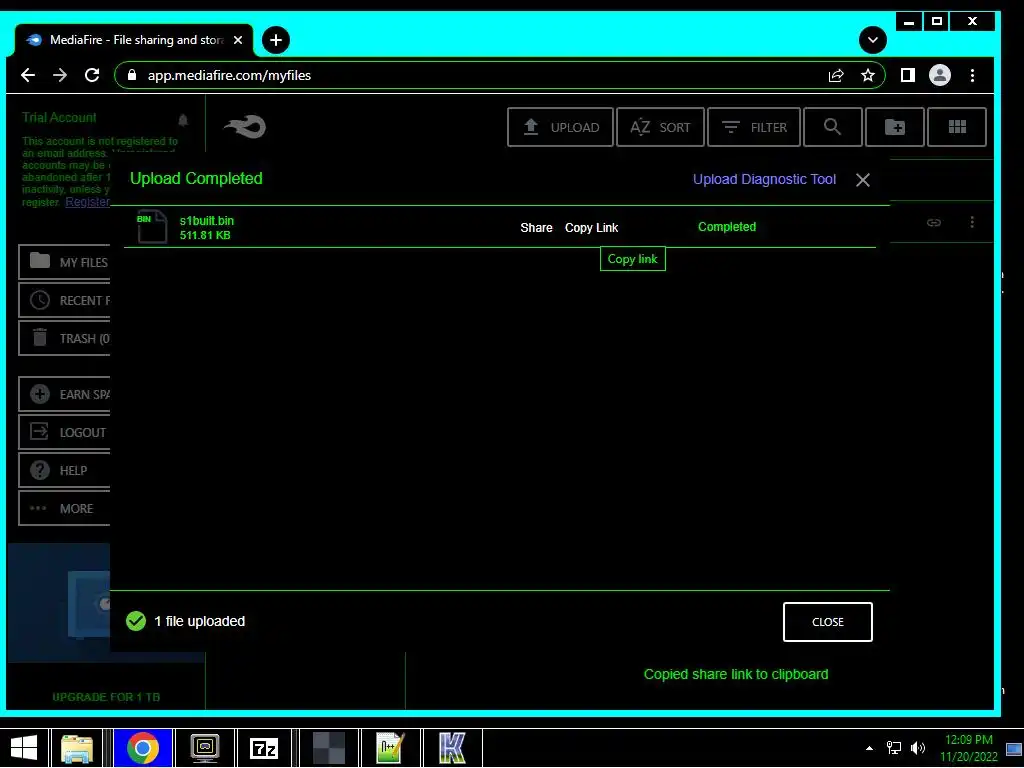1024x768 pixels.
Task: Open the Chrome profile avatar
Action: click(x=940, y=75)
